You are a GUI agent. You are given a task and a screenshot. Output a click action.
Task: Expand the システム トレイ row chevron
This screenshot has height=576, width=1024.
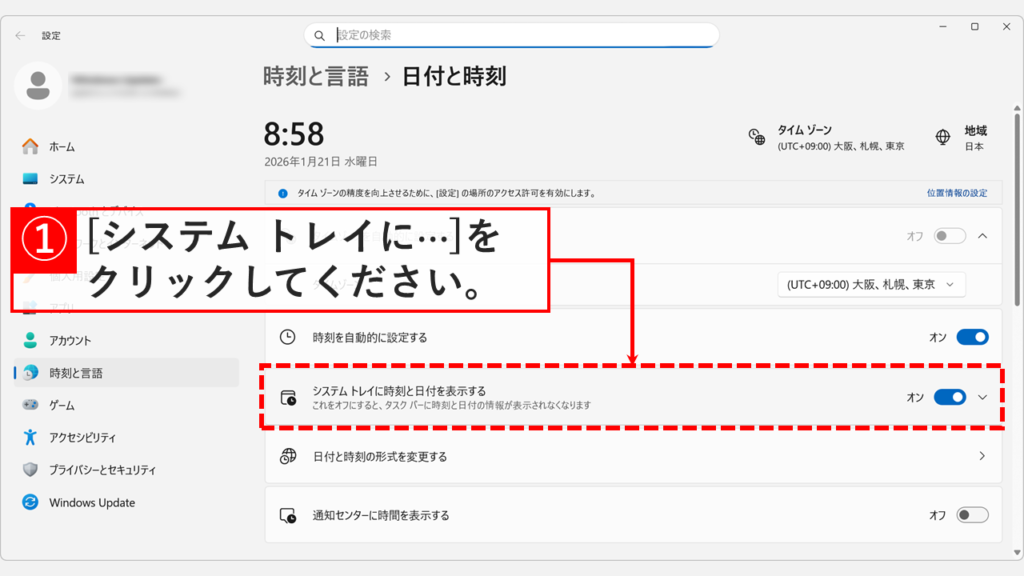pos(984,396)
